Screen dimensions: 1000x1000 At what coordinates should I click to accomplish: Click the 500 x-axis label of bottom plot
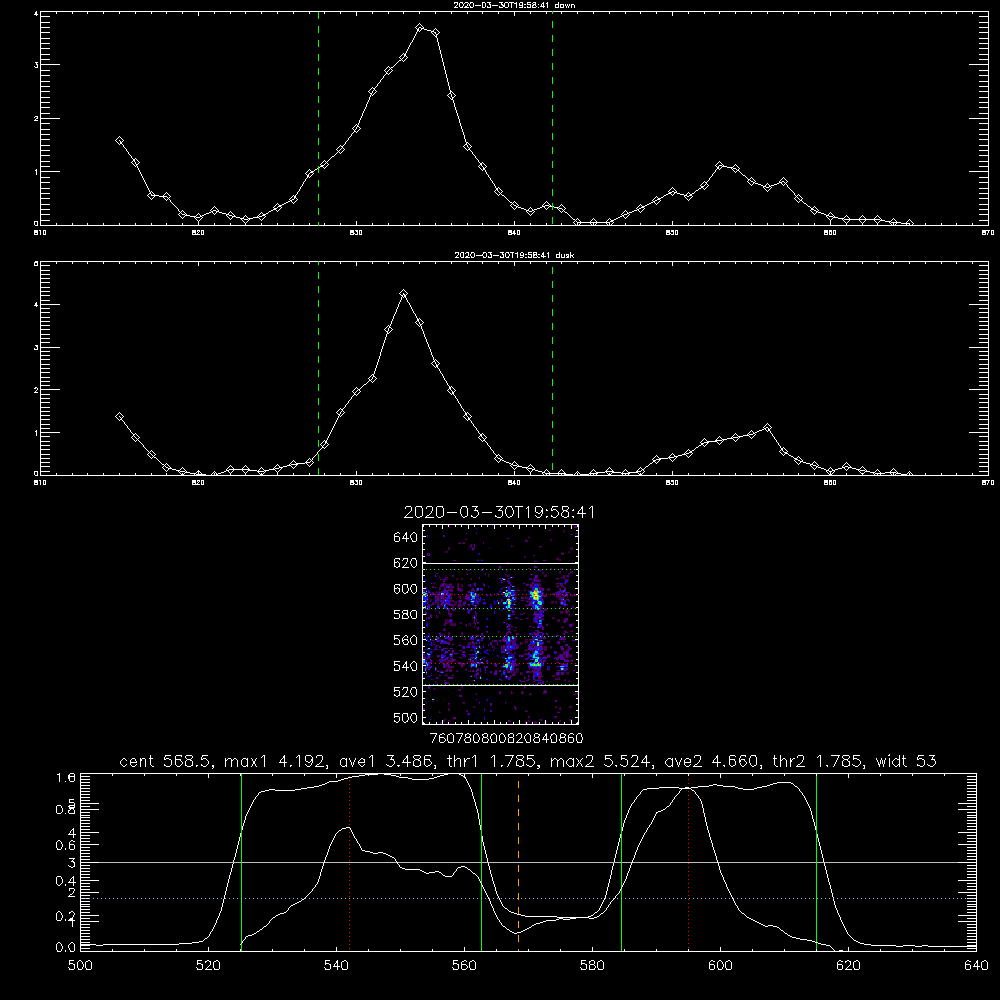(x=80, y=966)
